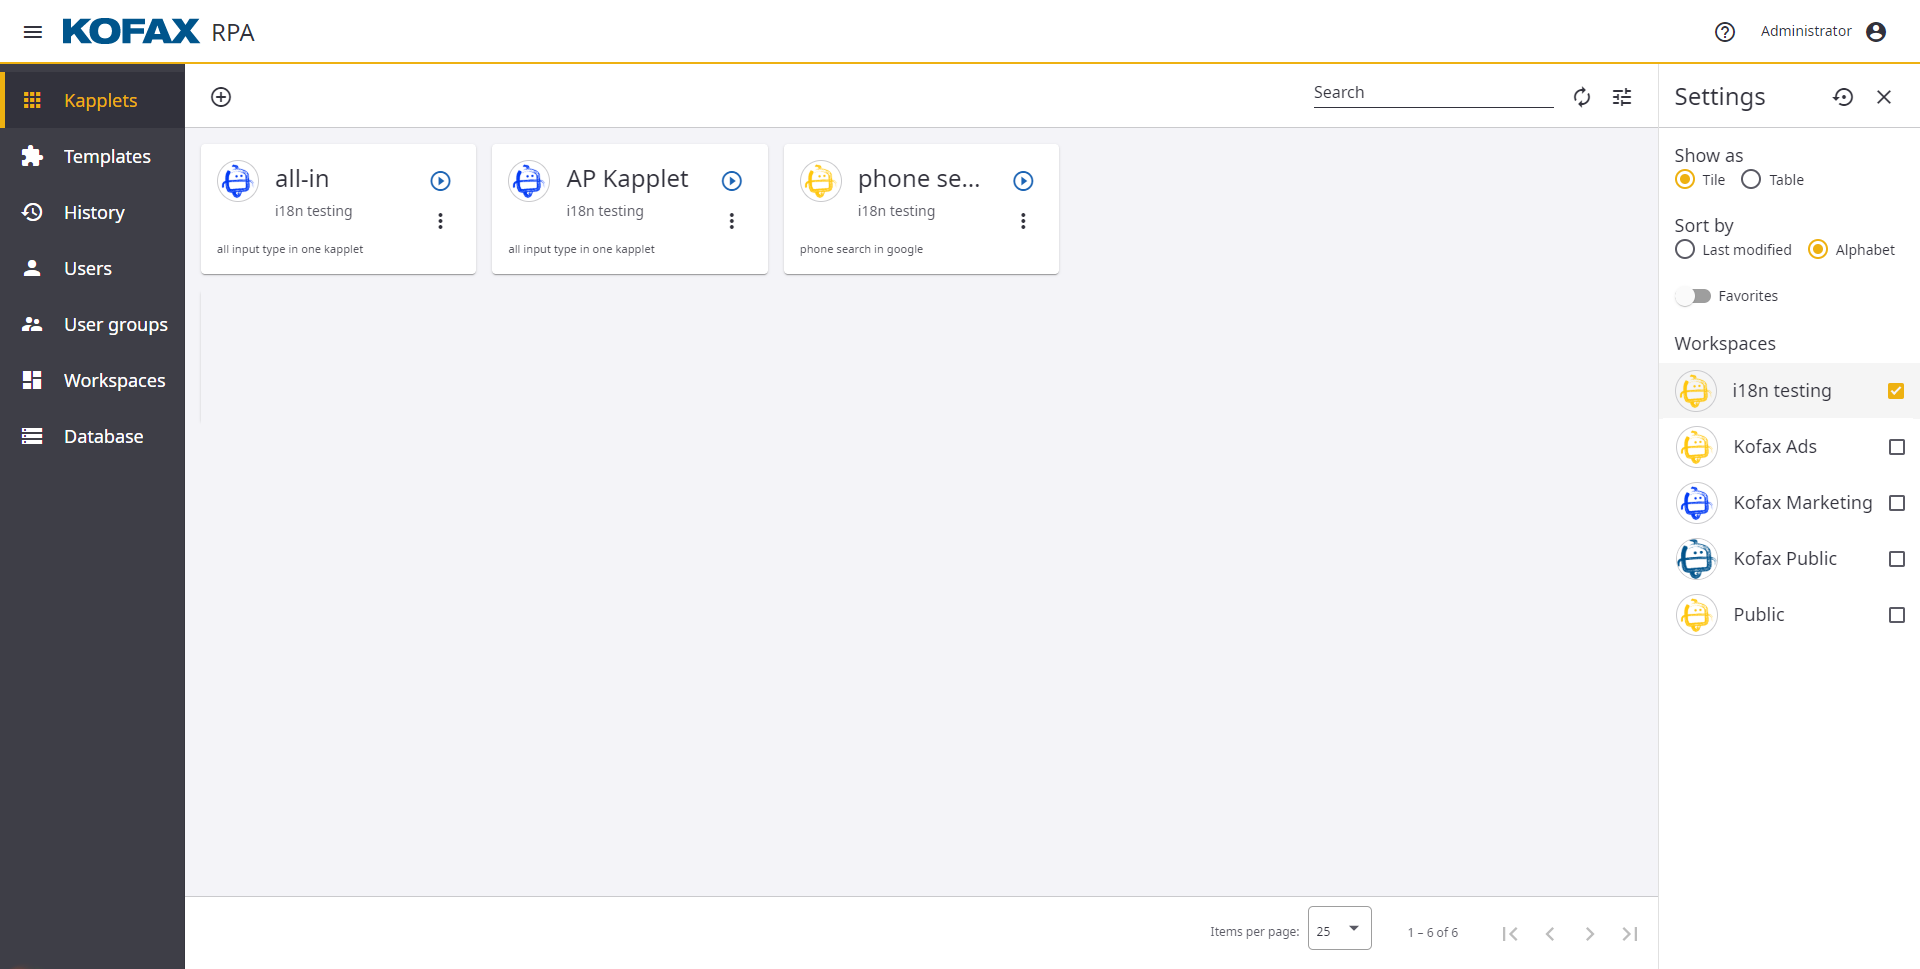Viewport: 1920px width, 969px height.
Task: Open the phone search kapplet options menu
Action: click(1023, 221)
